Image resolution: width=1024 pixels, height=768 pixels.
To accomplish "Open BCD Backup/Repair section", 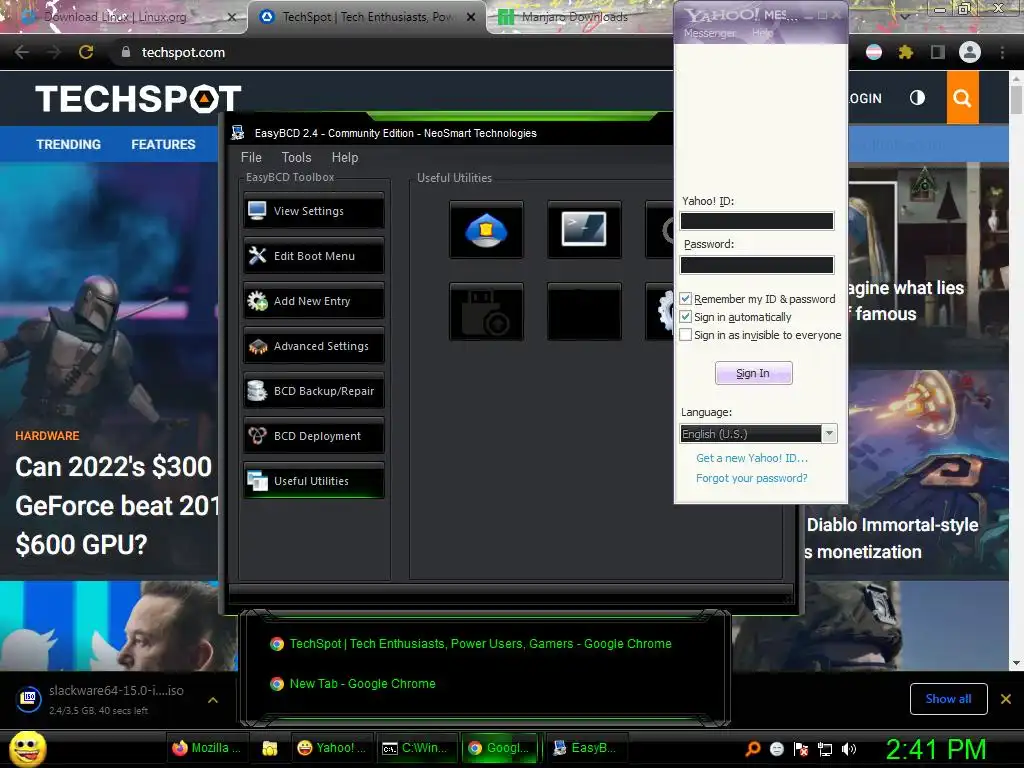I will 314,391.
